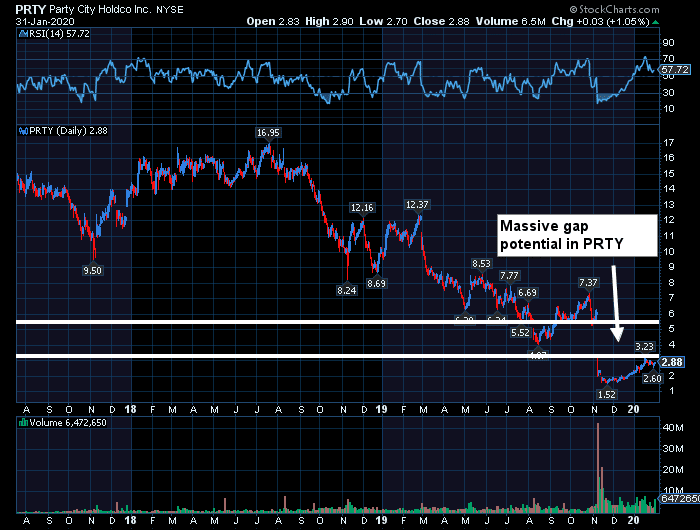Click the 12.37 high price label
This screenshot has height=530, width=700.
point(417,204)
